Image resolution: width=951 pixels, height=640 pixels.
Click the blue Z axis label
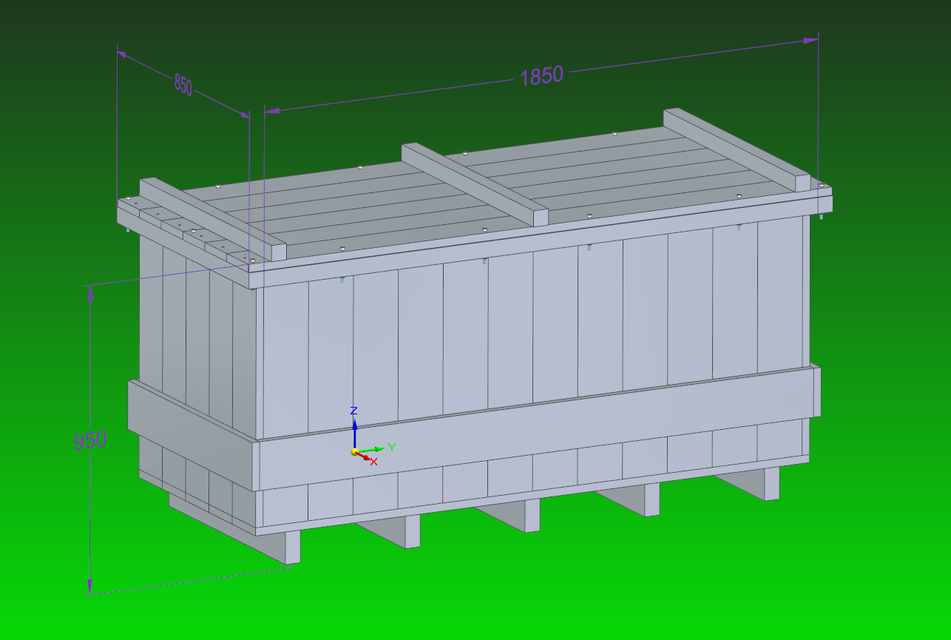tap(354, 411)
